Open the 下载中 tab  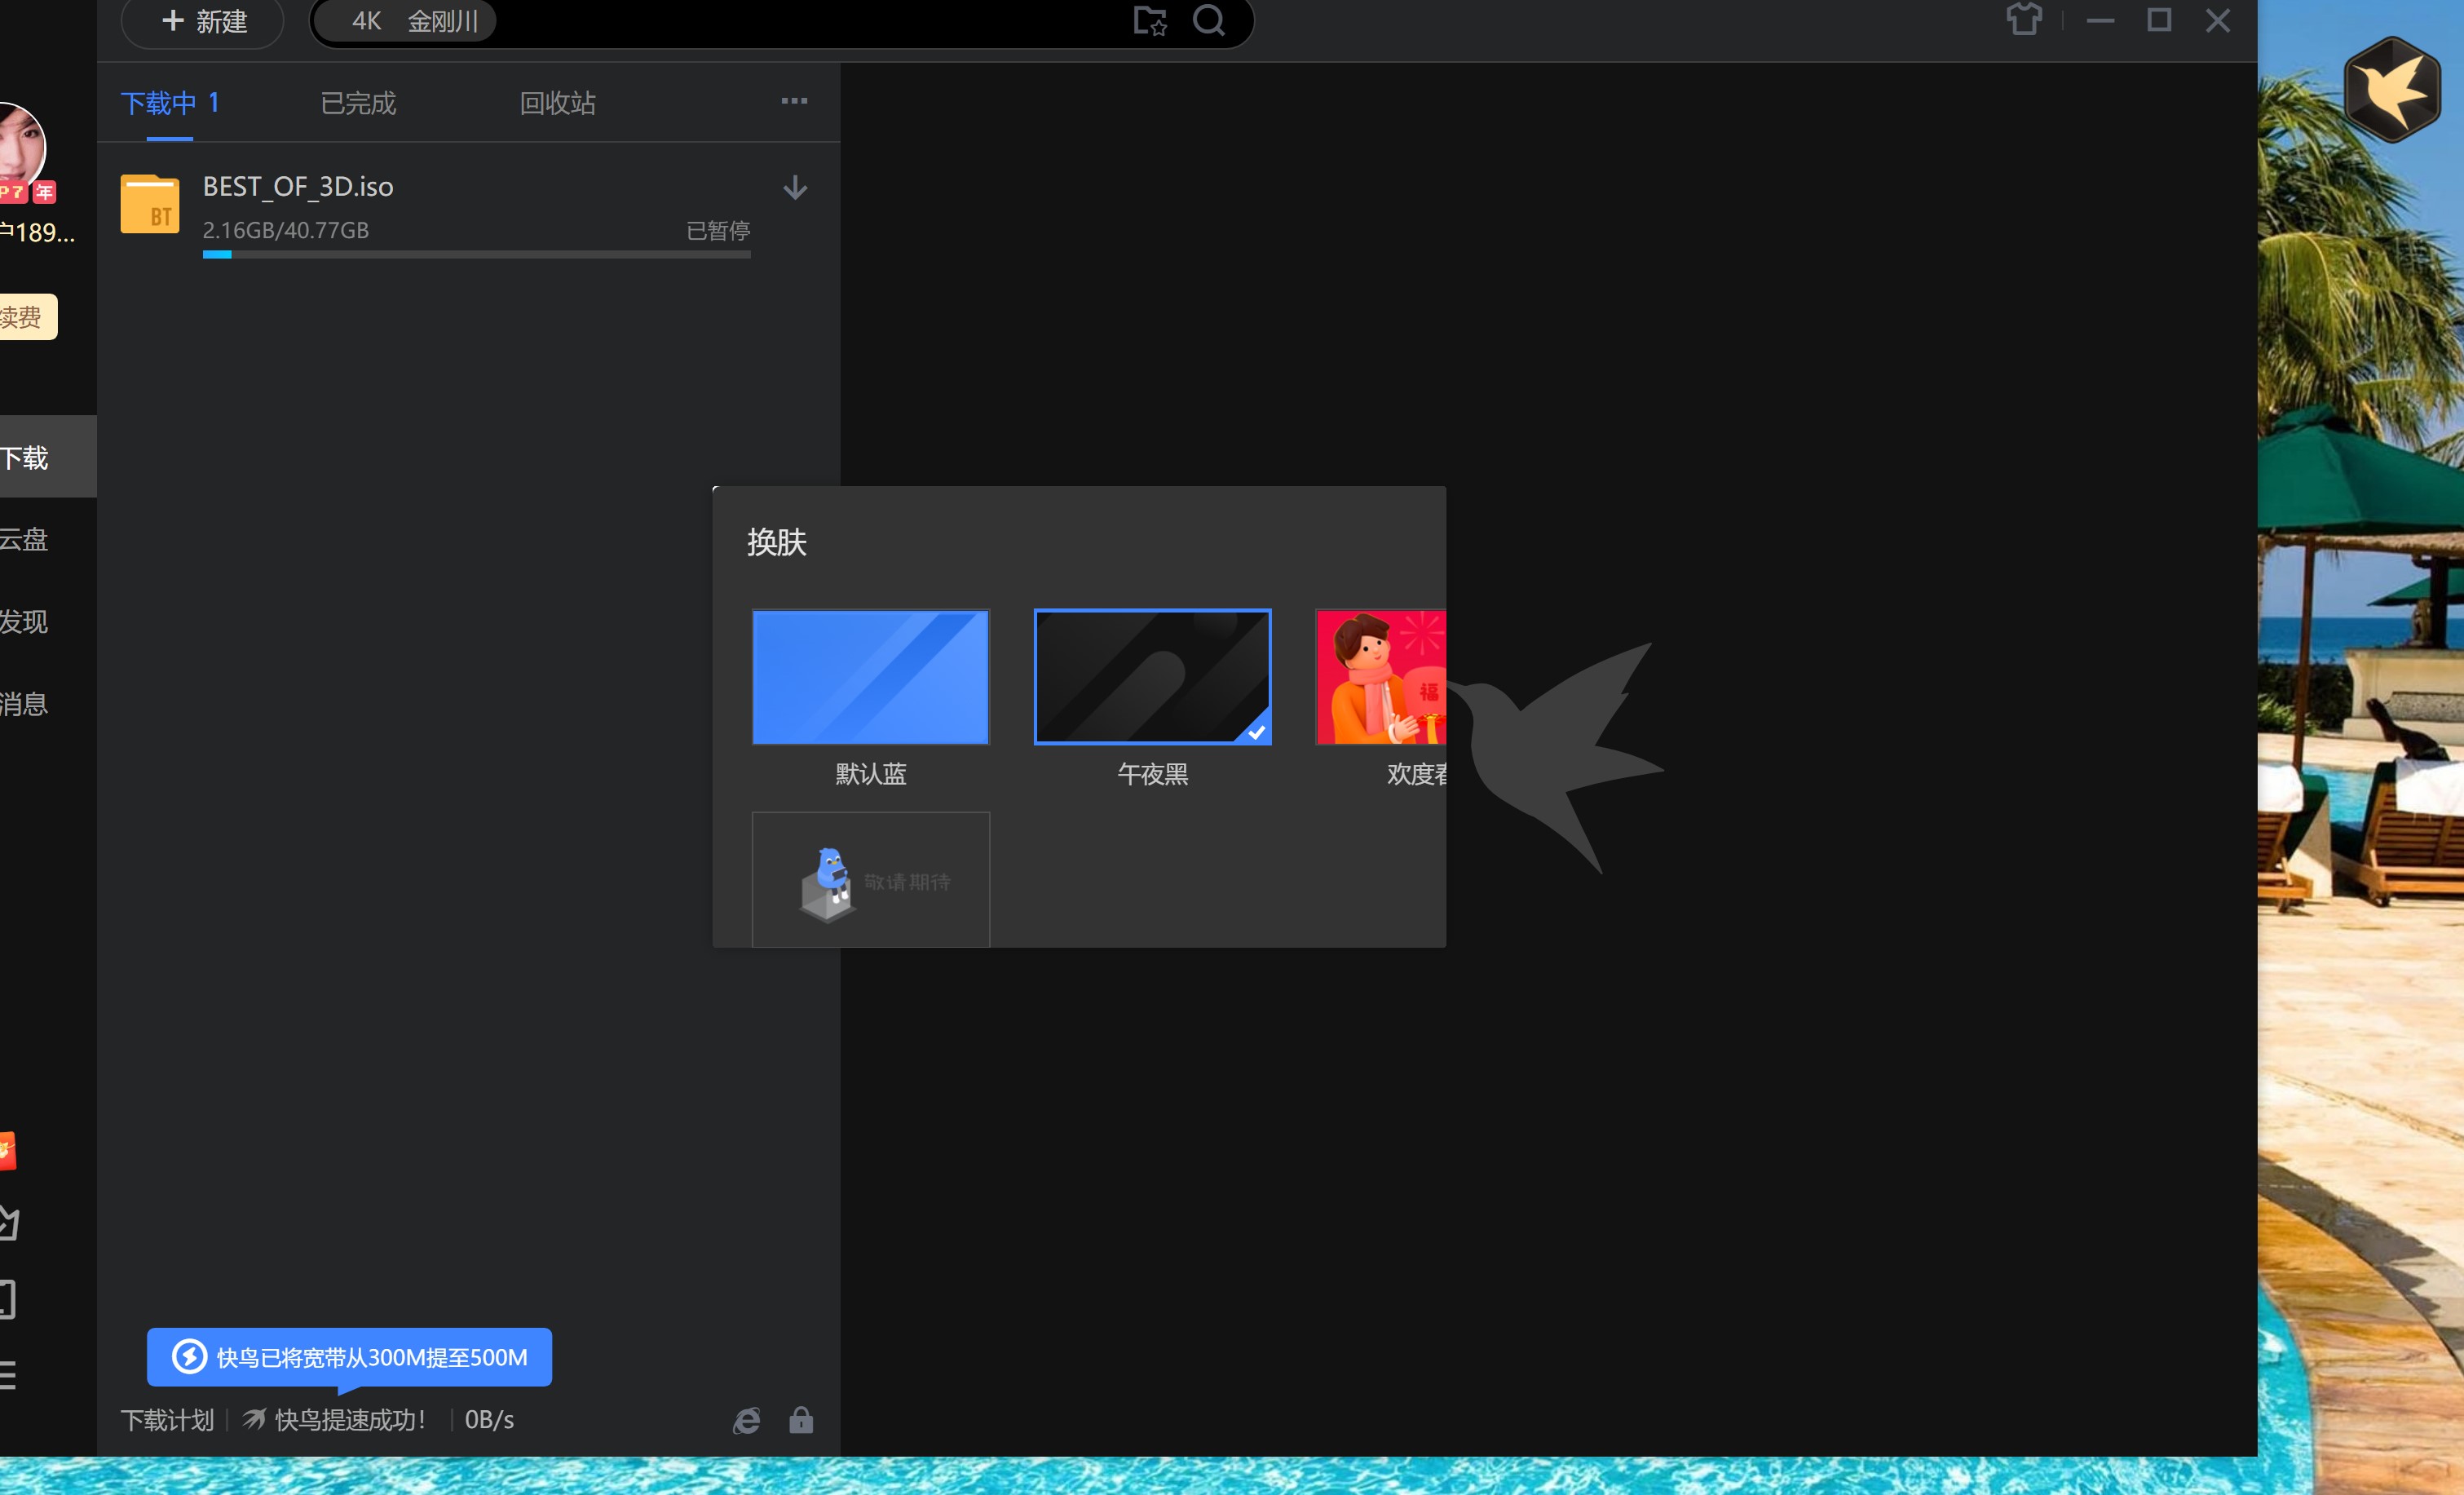pos(169,103)
